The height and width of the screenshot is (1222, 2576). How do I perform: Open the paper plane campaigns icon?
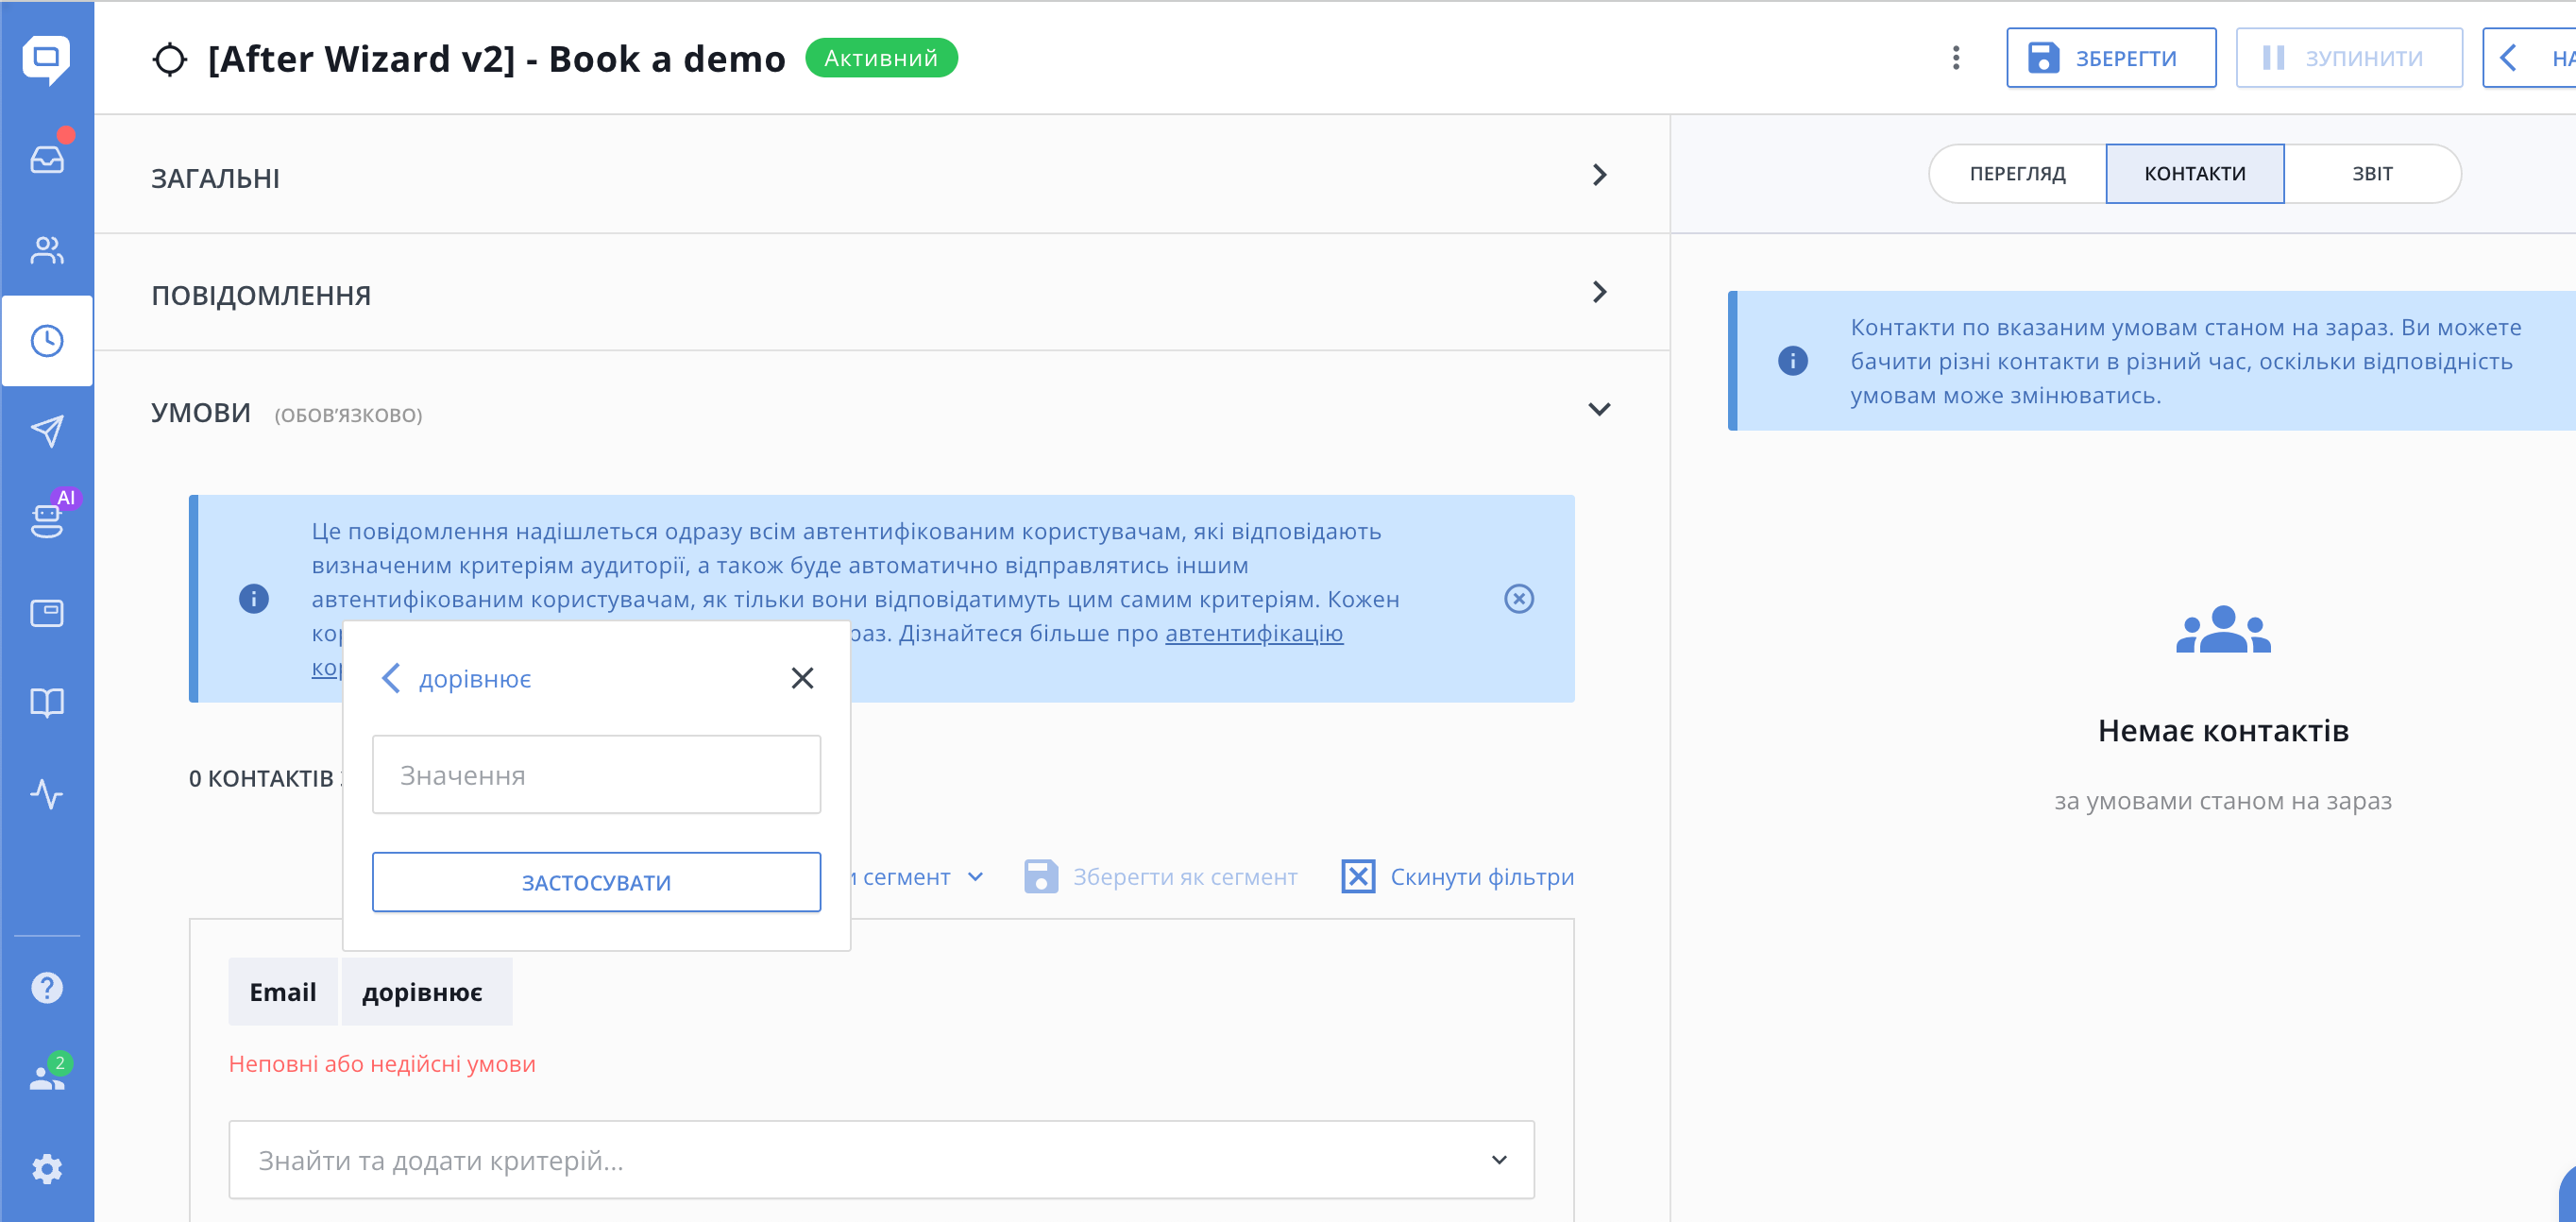(x=46, y=431)
